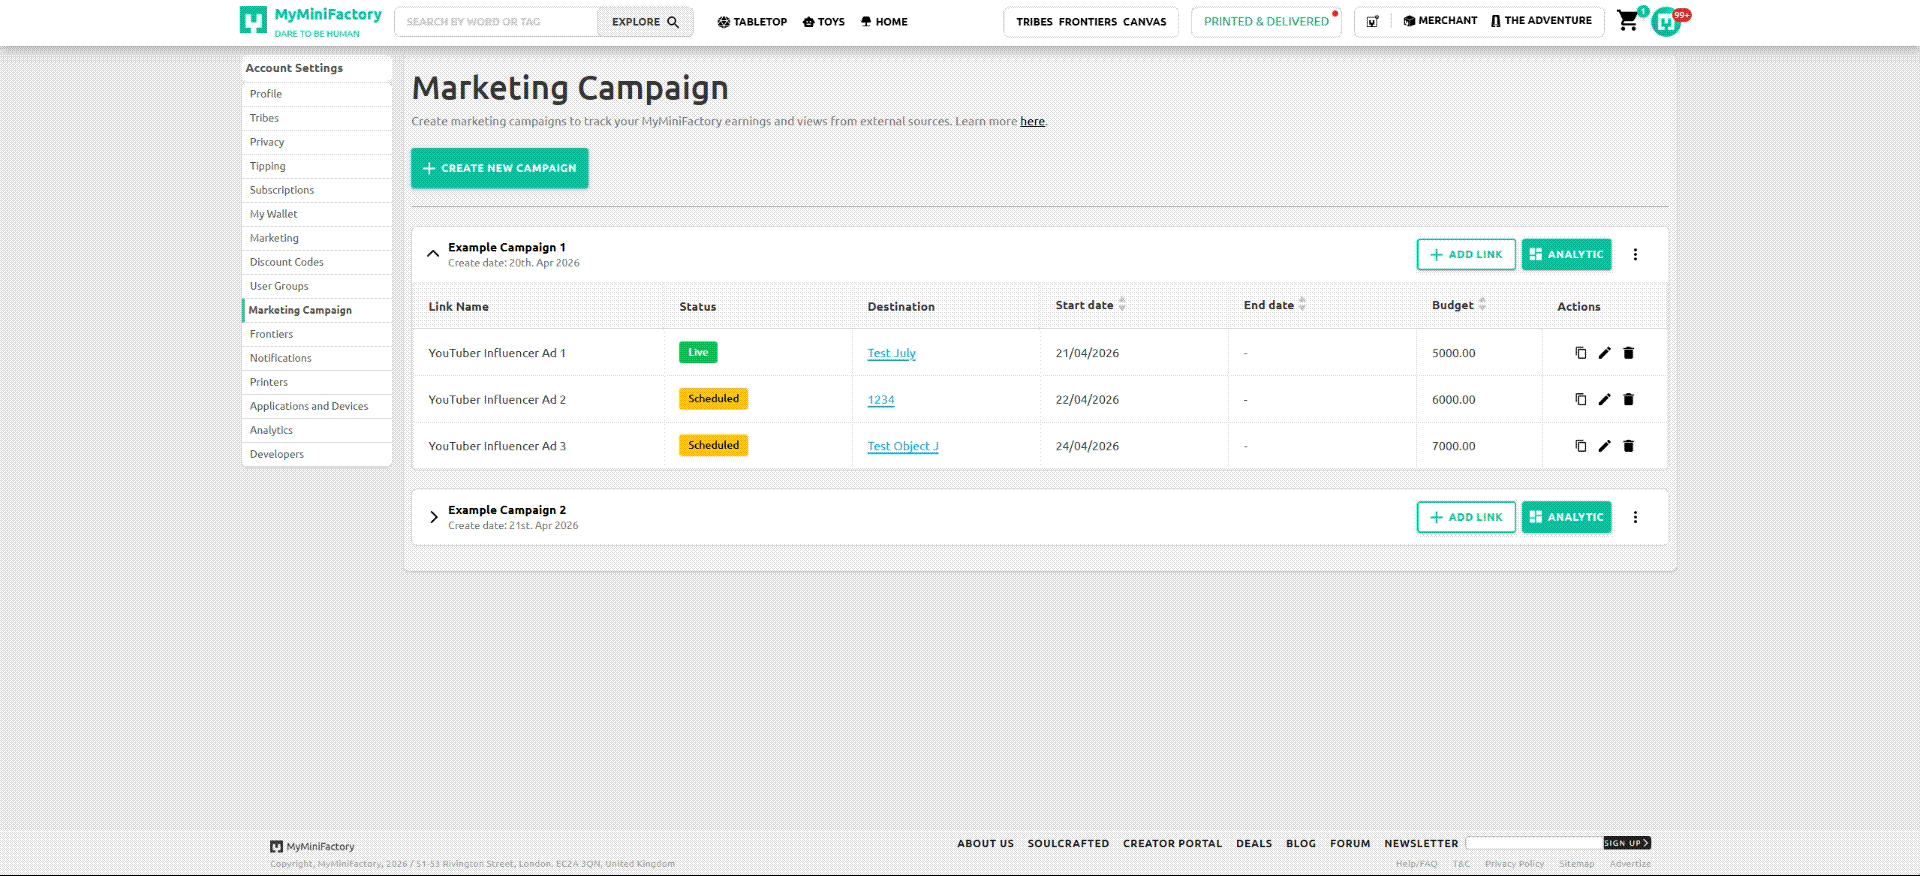Duplicate YouTuber Influencer Ad 3 link
This screenshot has height=876, width=1920.
click(x=1581, y=446)
